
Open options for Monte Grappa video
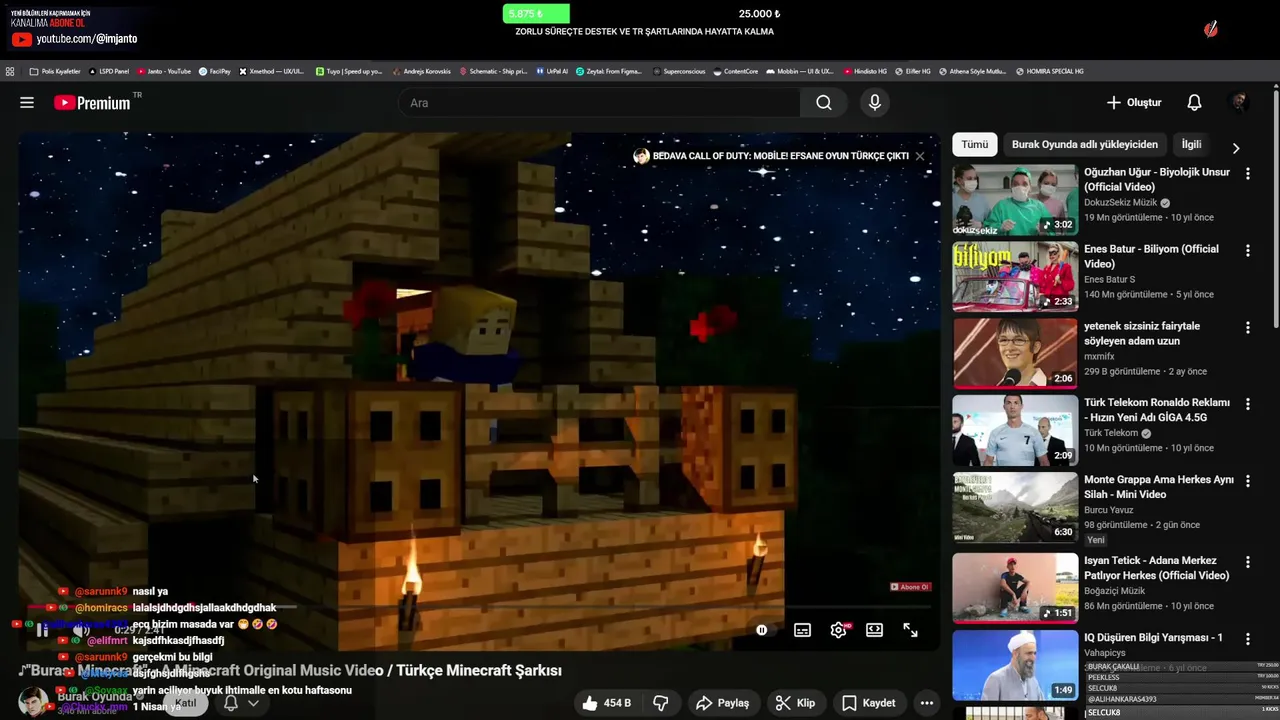[x=1247, y=481]
